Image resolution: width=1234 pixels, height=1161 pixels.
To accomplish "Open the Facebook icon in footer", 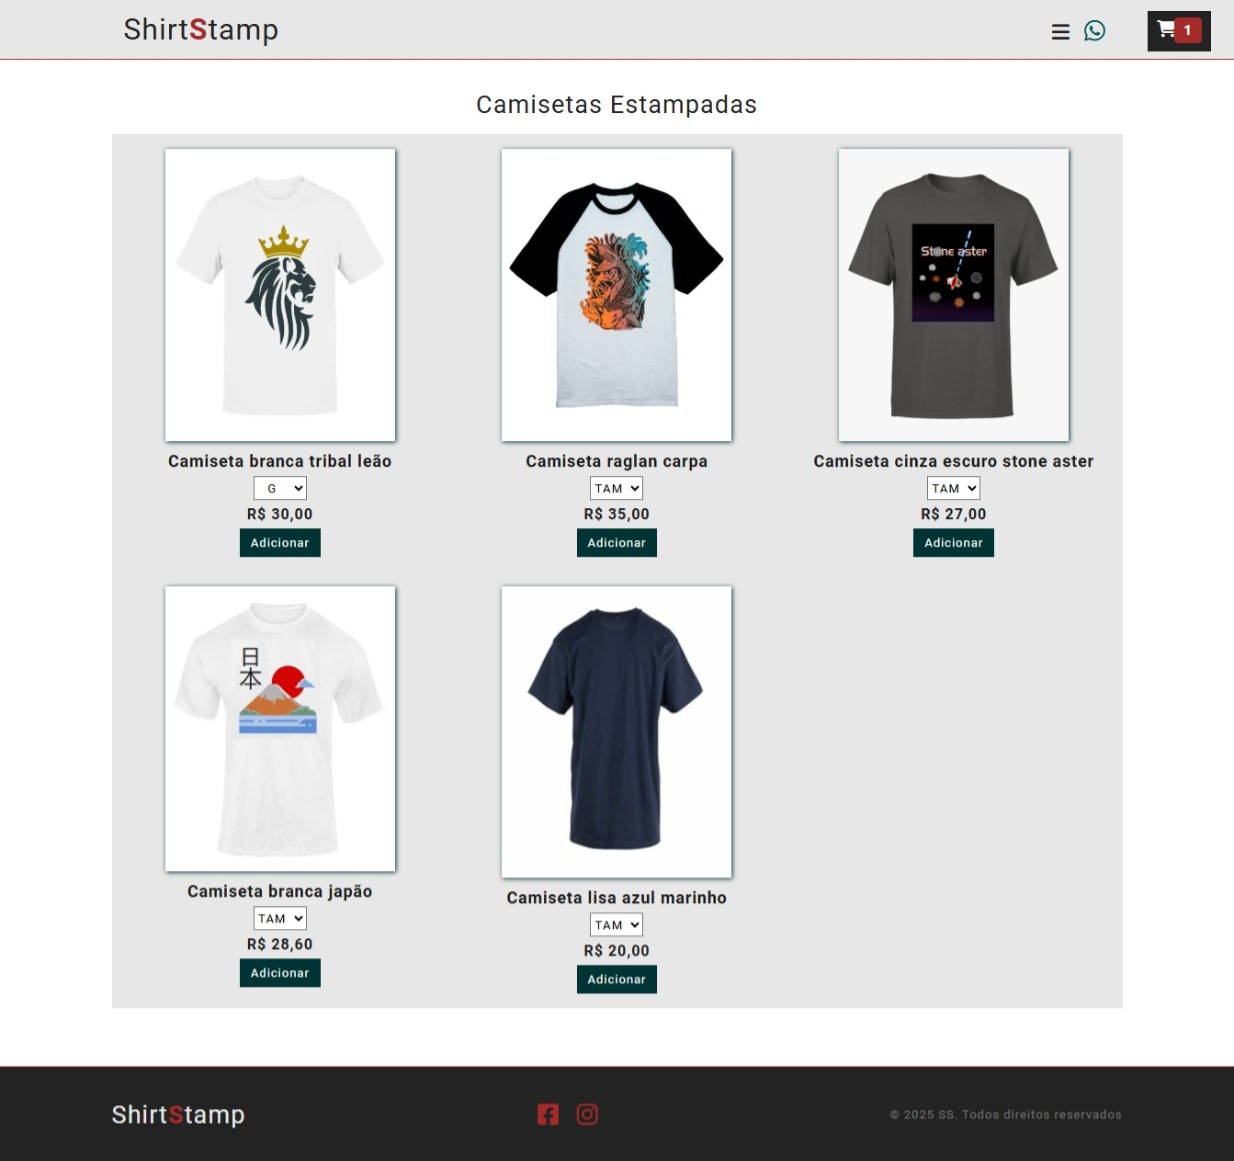I will (548, 1114).
